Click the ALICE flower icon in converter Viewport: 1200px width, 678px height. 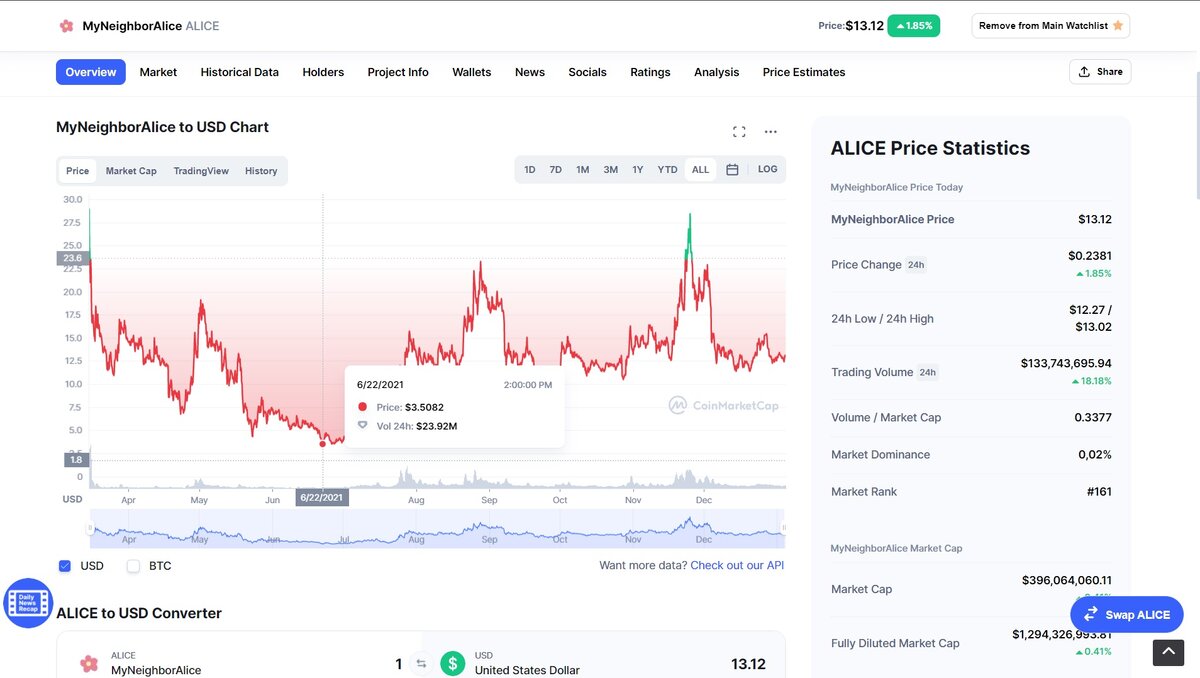[x=89, y=664]
